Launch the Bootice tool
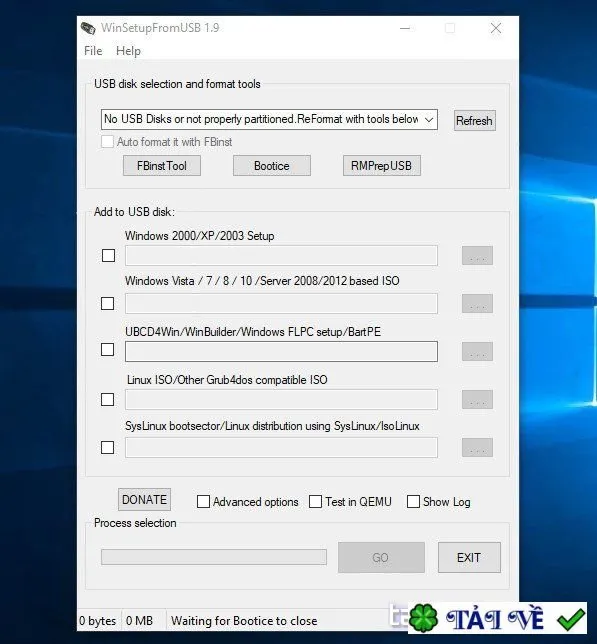Screen dimensions: 597x644 pyautogui.click(x=272, y=166)
